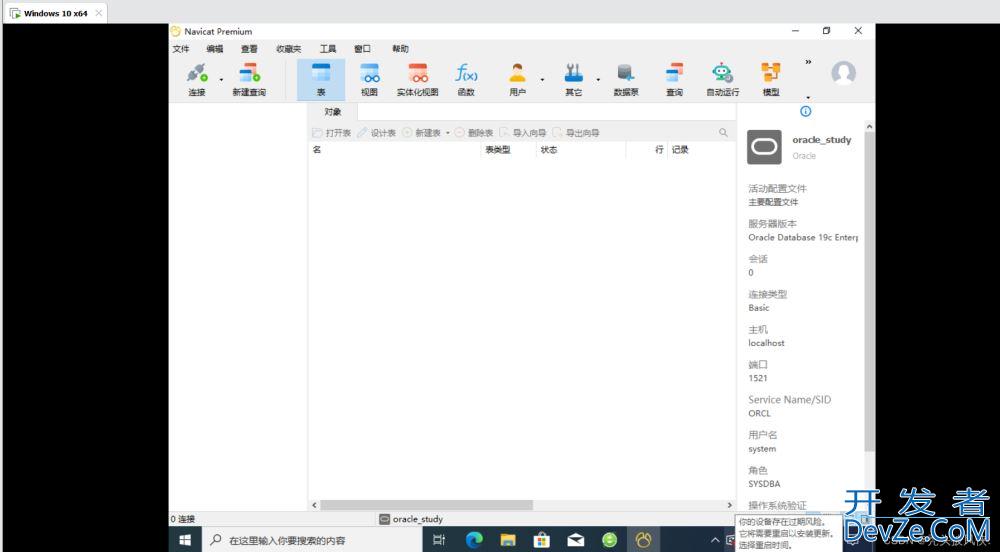Expand the 新建表 dropdown arrow
The height and width of the screenshot is (552, 1000).
tap(448, 133)
